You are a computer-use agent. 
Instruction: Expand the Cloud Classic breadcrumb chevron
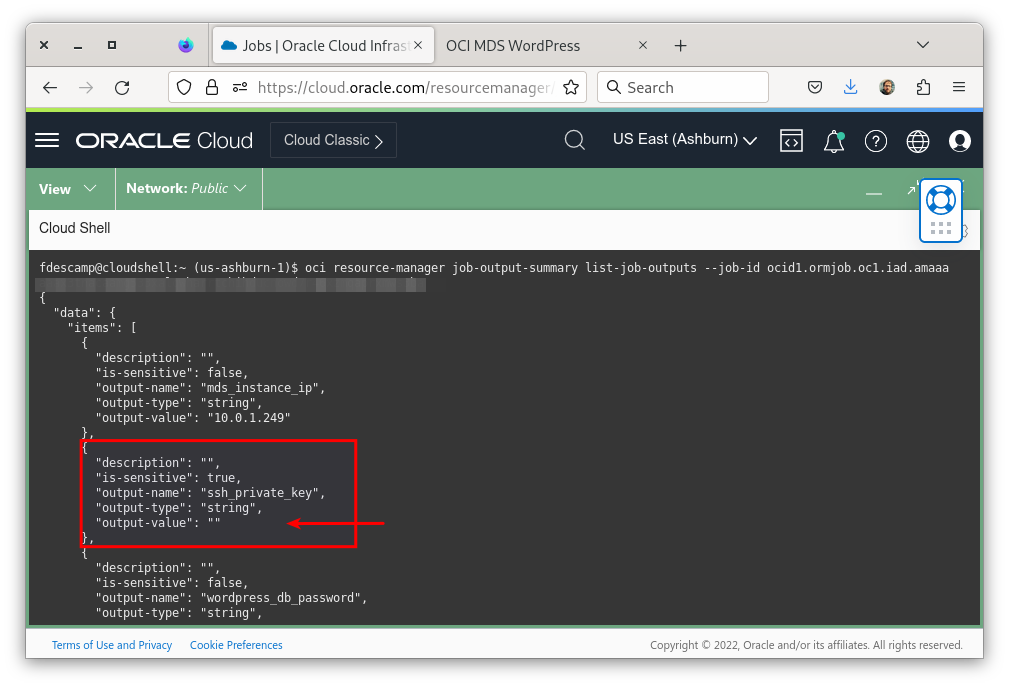coord(381,140)
